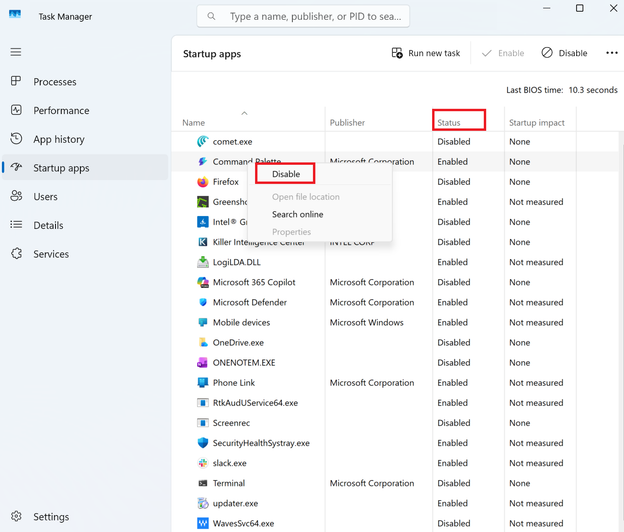Click the updater.exe icon
624x532 pixels.
pos(203,503)
